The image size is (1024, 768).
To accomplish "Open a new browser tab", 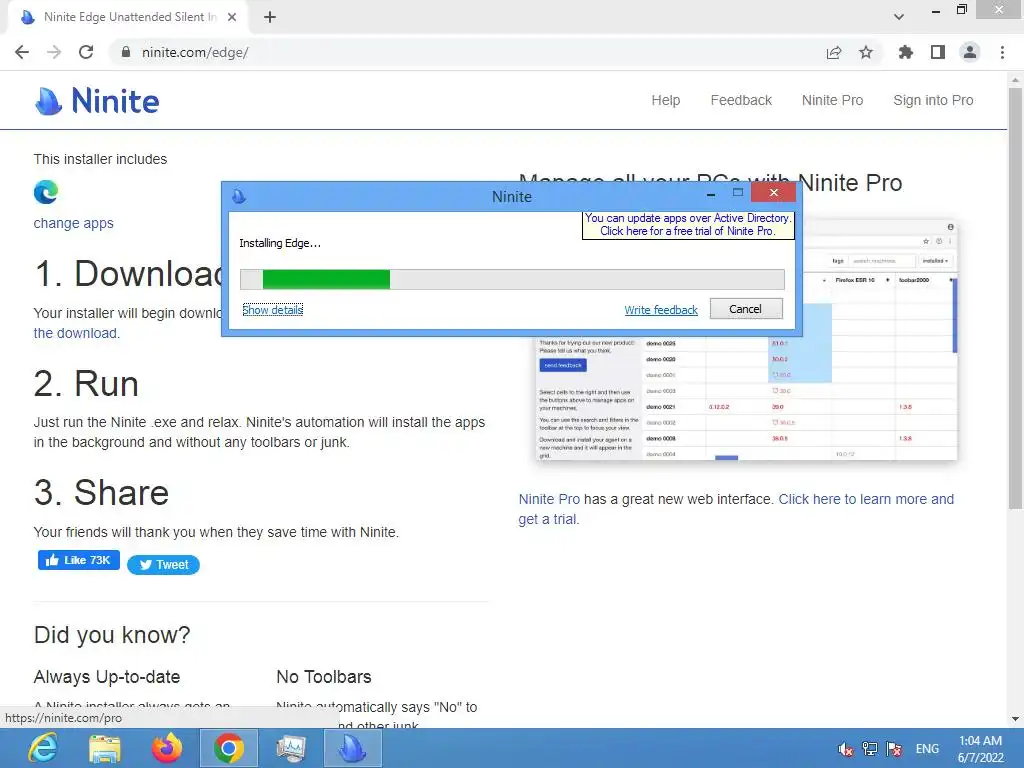I will [x=270, y=17].
